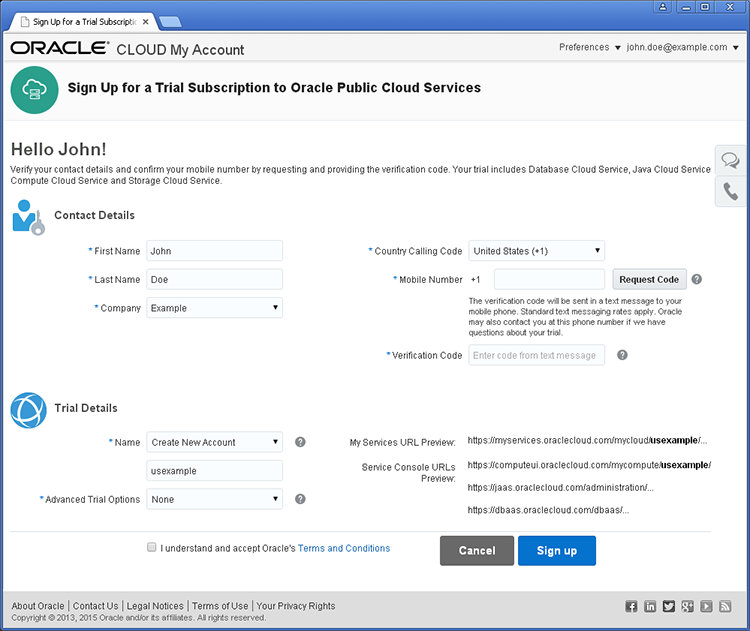Open the Terms of Use footer link
750x631 pixels.
click(220, 606)
